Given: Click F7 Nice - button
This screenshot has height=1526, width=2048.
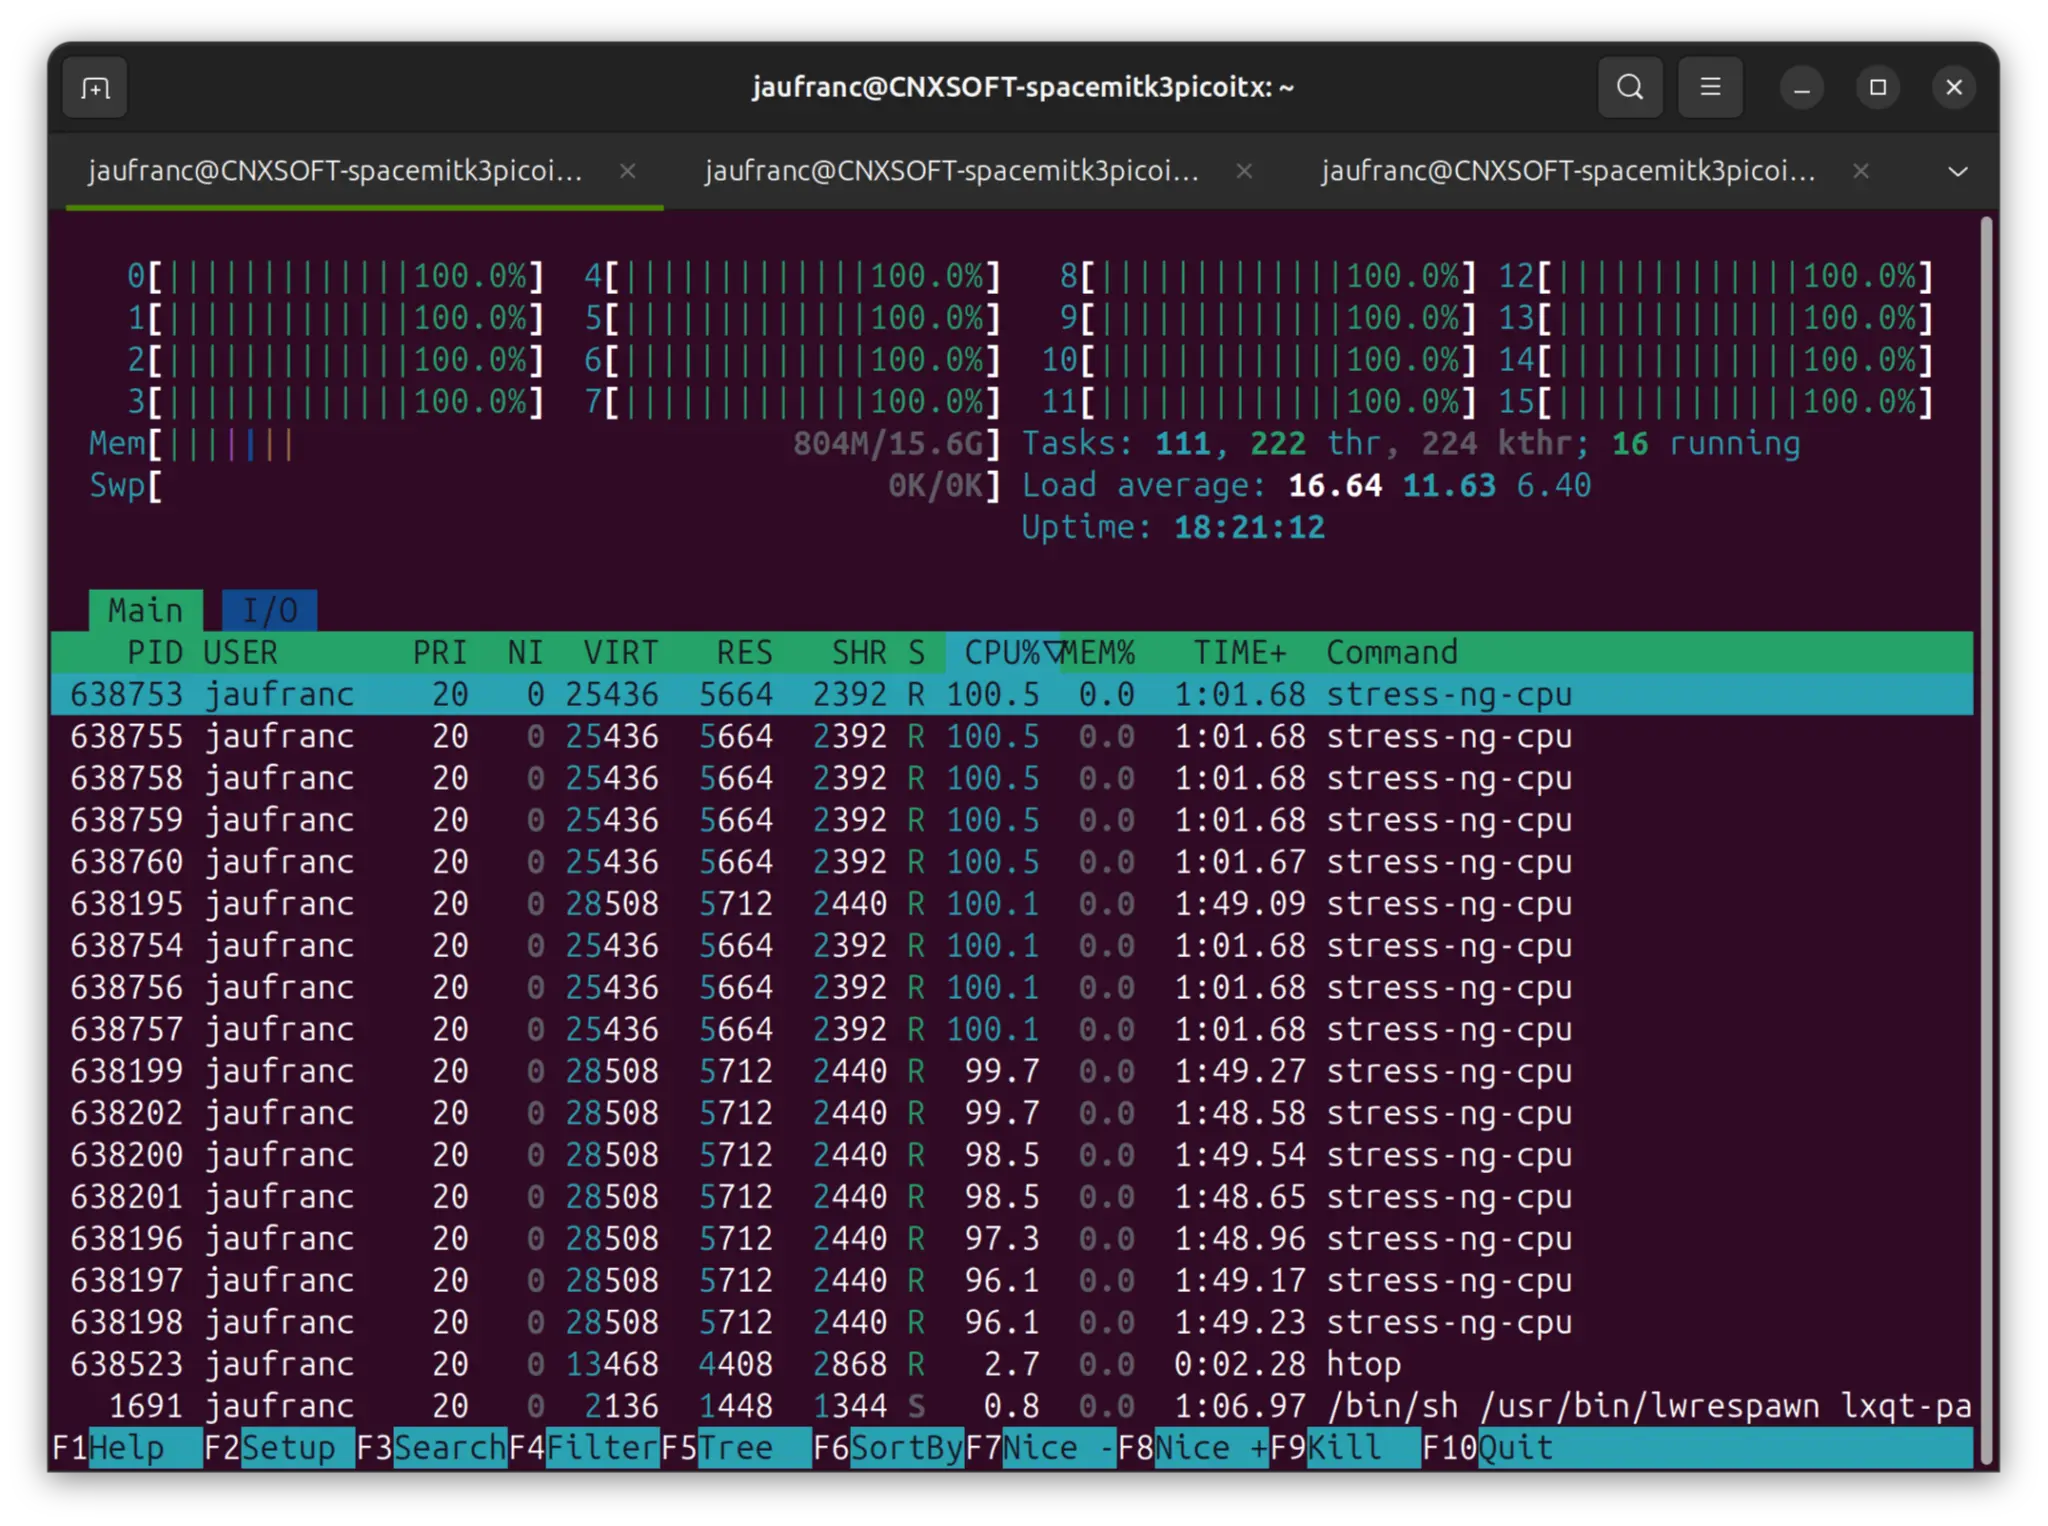Looking at the screenshot, I should click(x=1040, y=1448).
